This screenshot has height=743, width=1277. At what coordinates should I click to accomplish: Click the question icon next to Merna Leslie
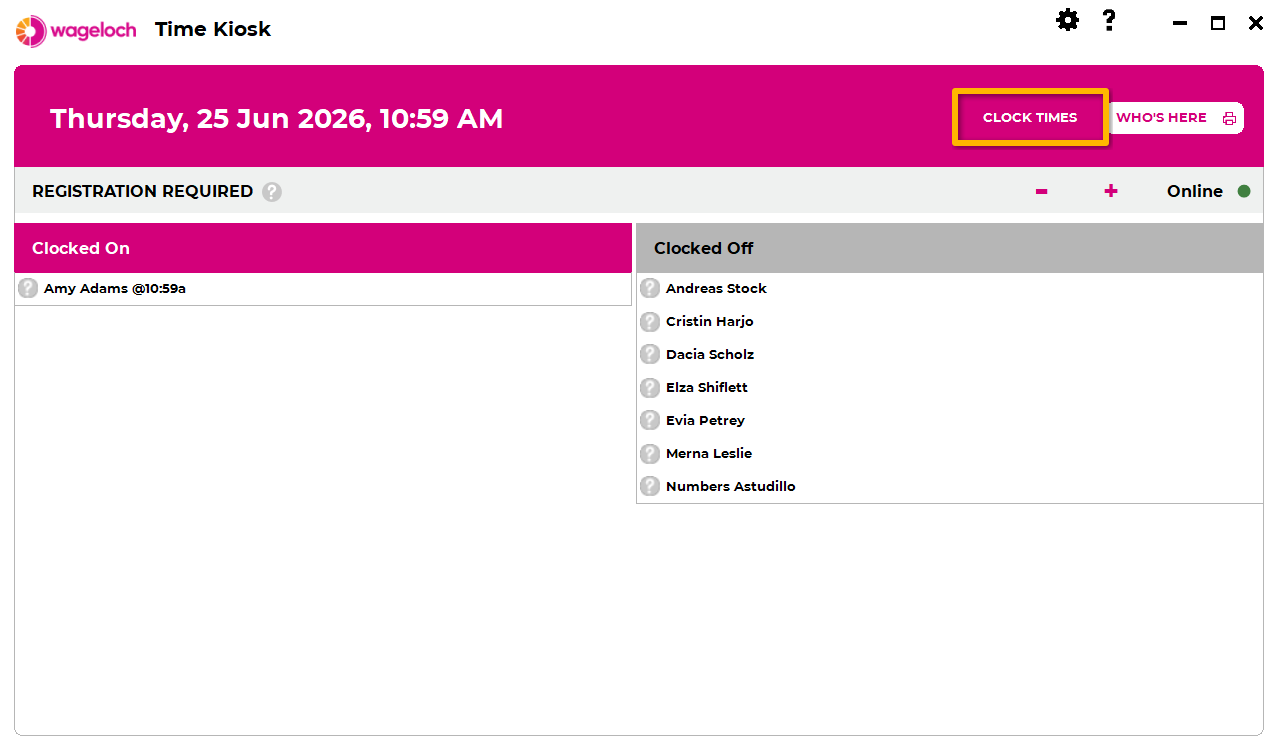(x=650, y=453)
